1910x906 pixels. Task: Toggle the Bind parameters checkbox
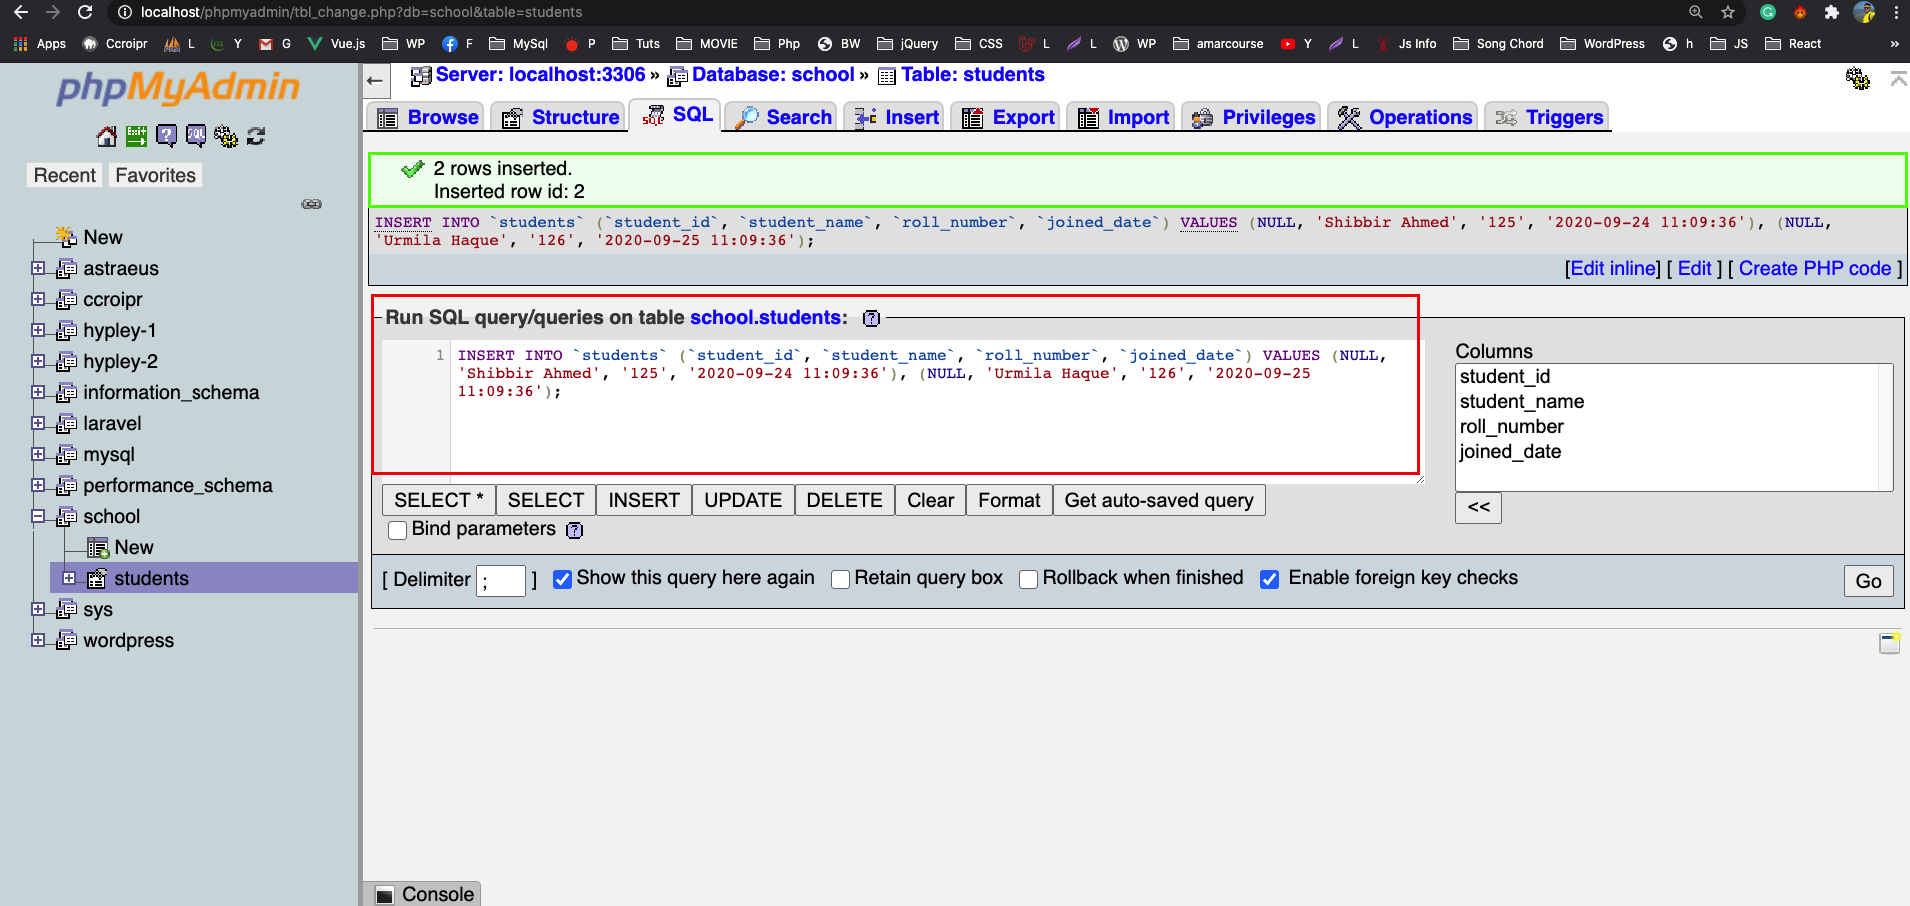click(398, 530)
